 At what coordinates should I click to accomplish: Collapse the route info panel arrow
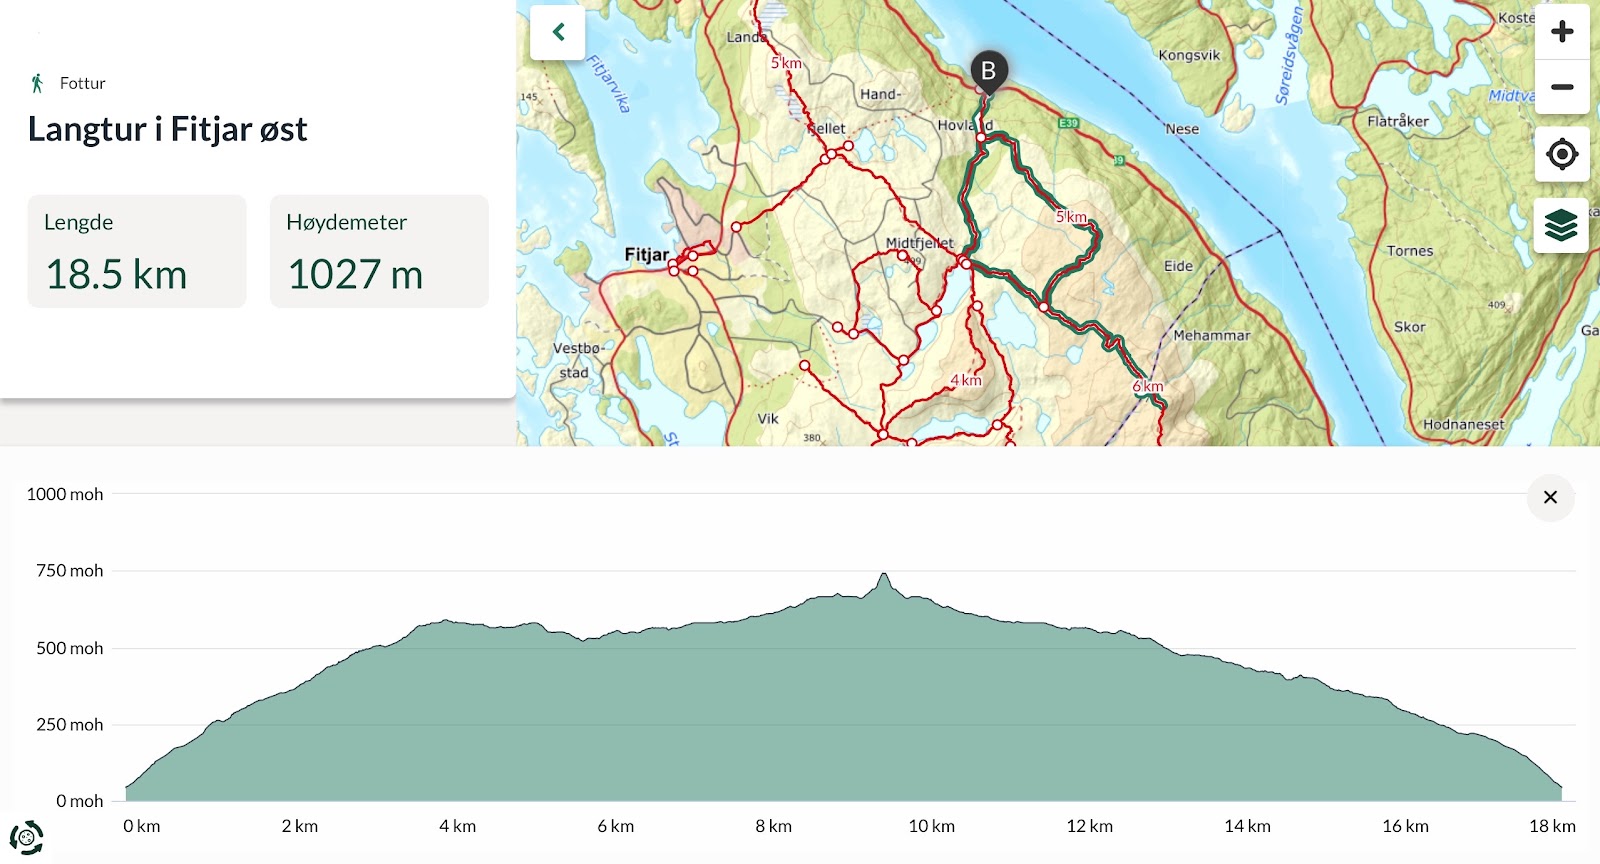pos(558,32)
